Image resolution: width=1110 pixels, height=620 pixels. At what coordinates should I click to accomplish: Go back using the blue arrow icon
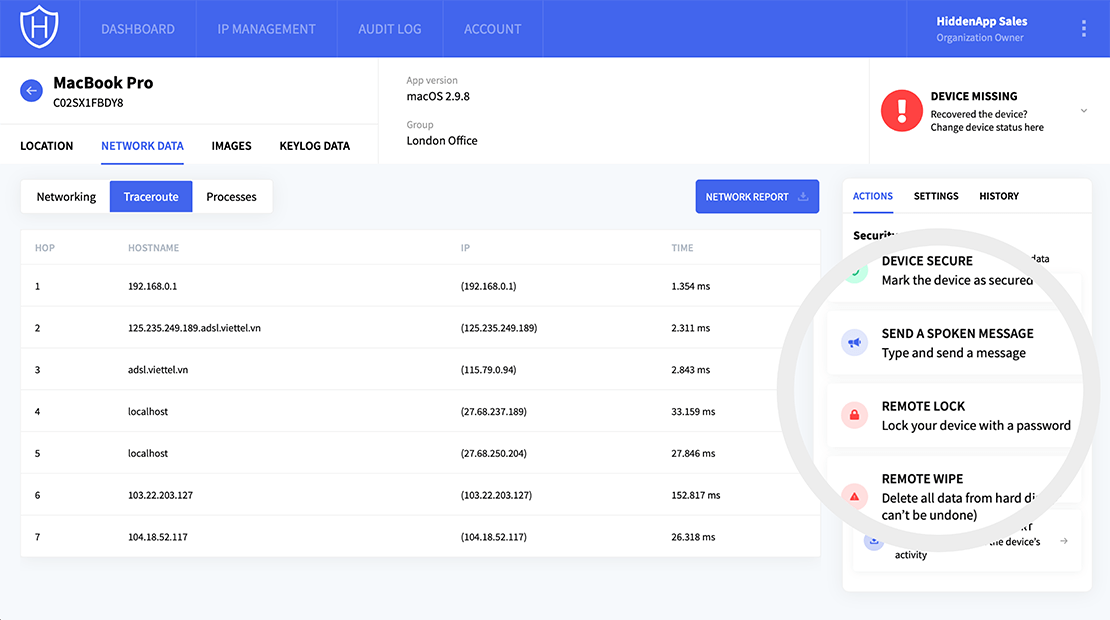[x=31, y=91]
